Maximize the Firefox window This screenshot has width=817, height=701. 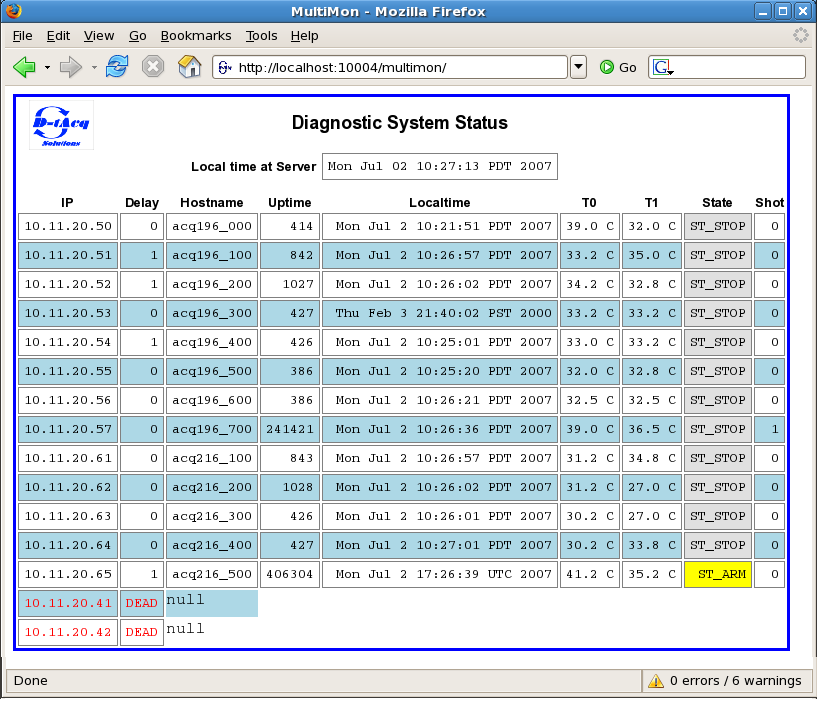coord(783,11)
